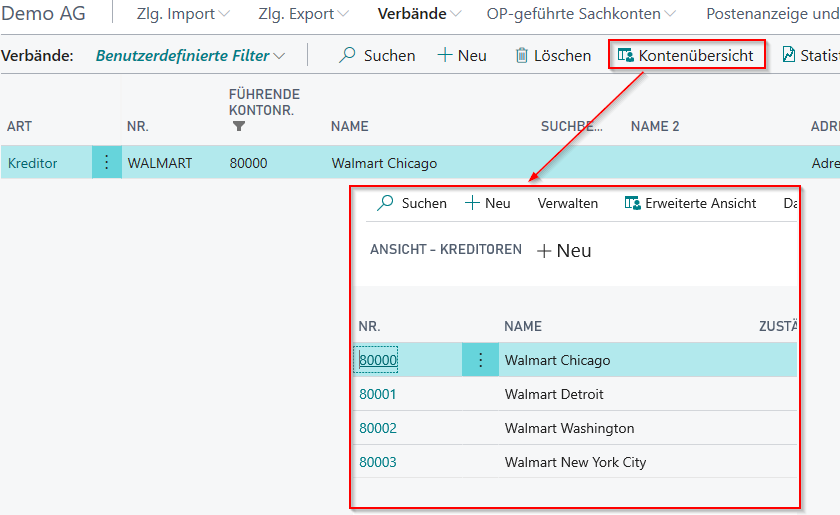The width and height of the screenshot is (840, 515).
Task: Click the filter funnel under Führende Kontonr.
Action: click(239, 126)
